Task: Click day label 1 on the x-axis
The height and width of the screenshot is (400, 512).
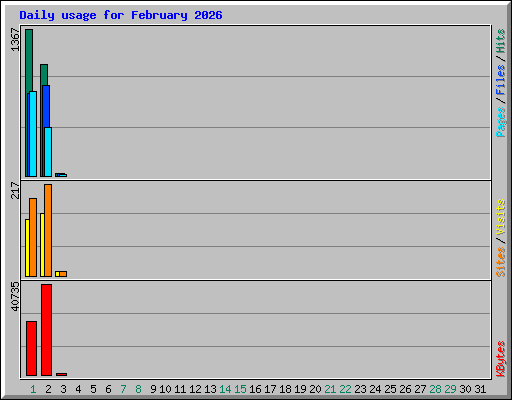Action: pyautogui.click(x=33, y=389)
